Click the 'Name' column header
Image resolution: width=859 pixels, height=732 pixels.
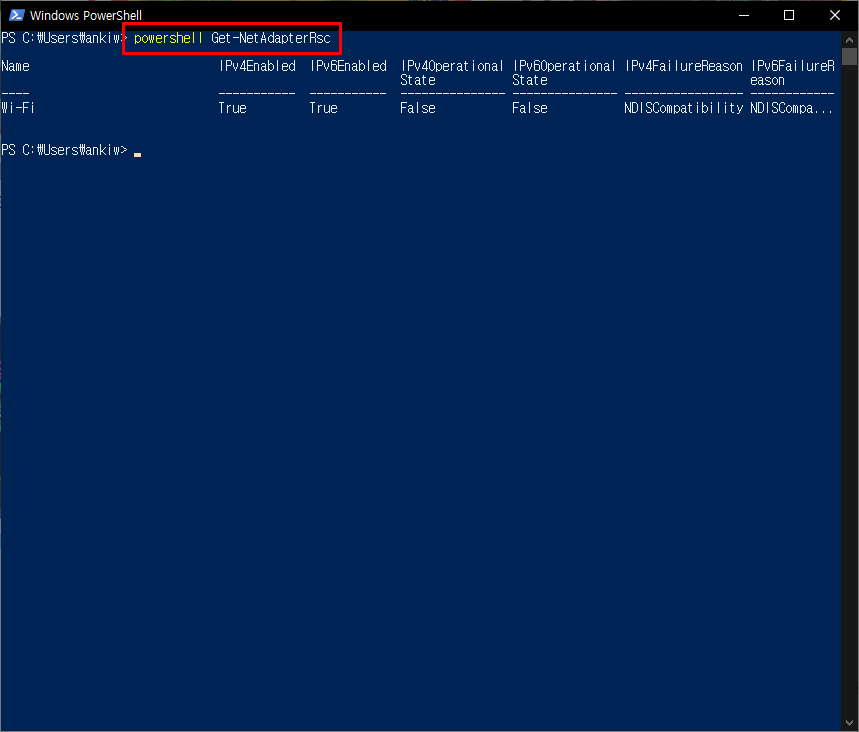coord(15,66)
